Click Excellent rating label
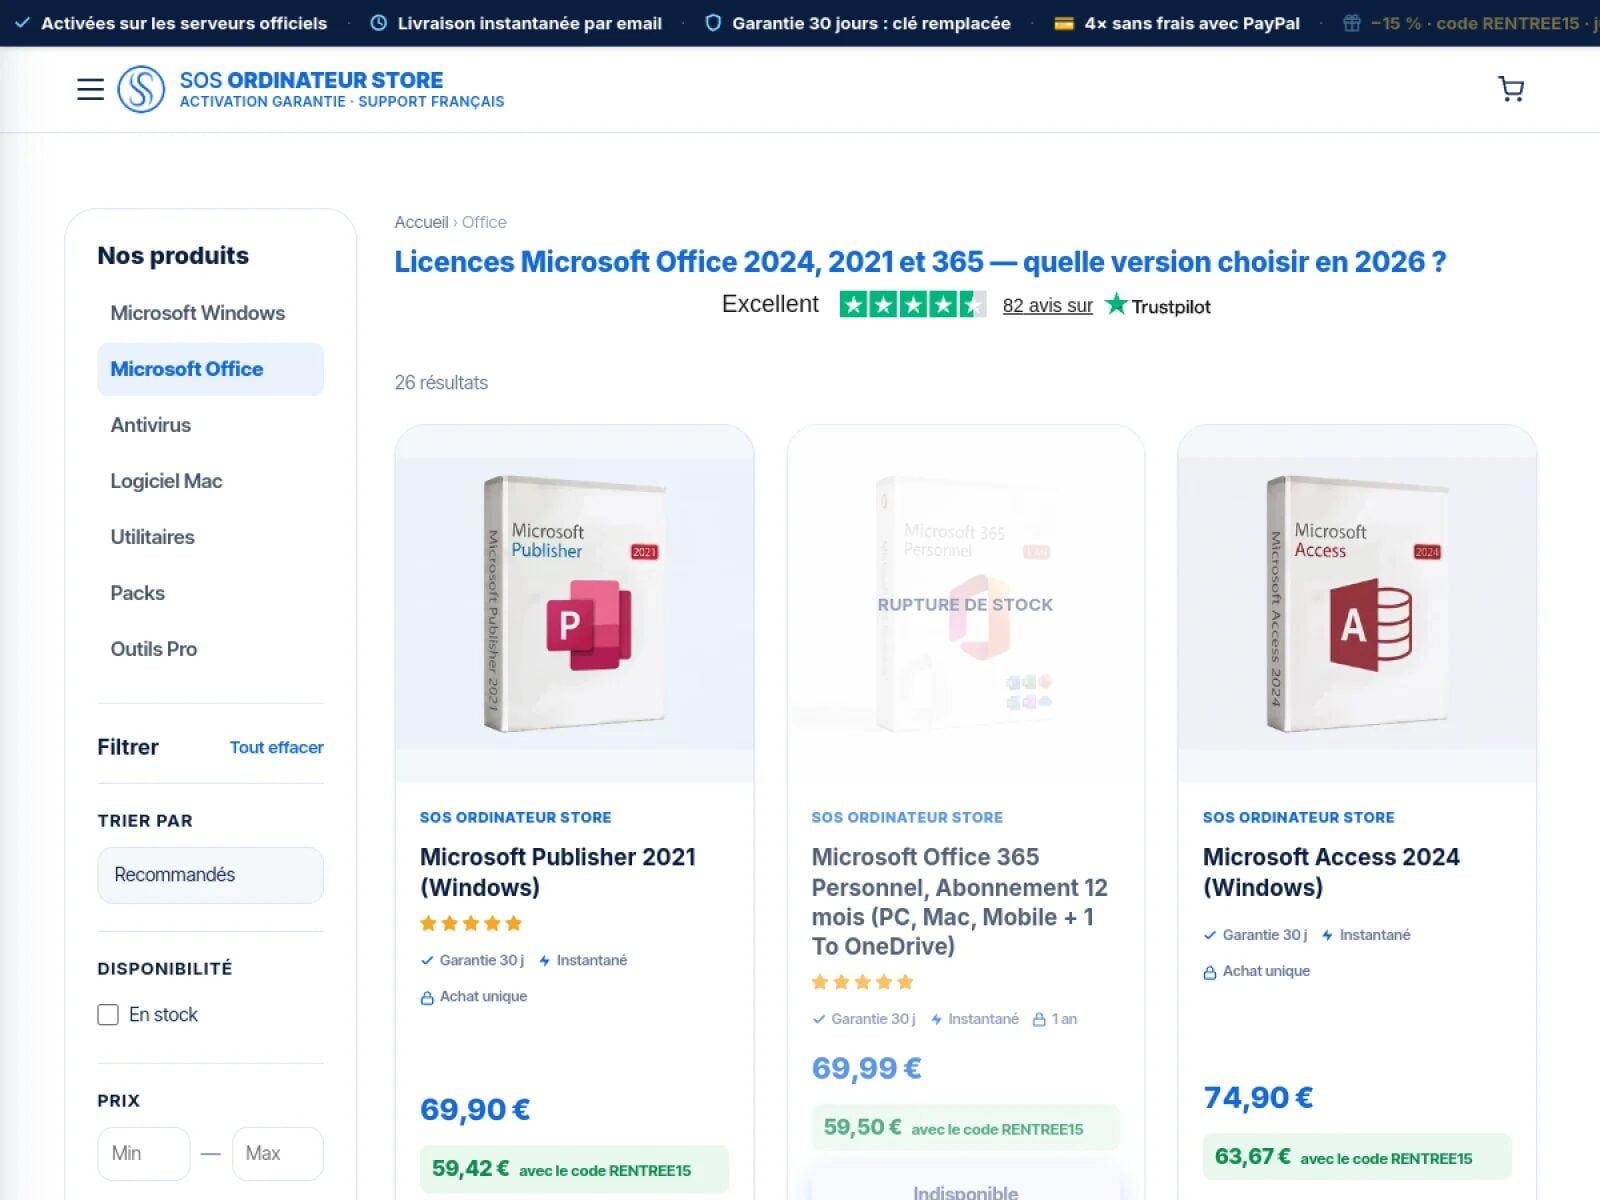 (x=770, y=304)
